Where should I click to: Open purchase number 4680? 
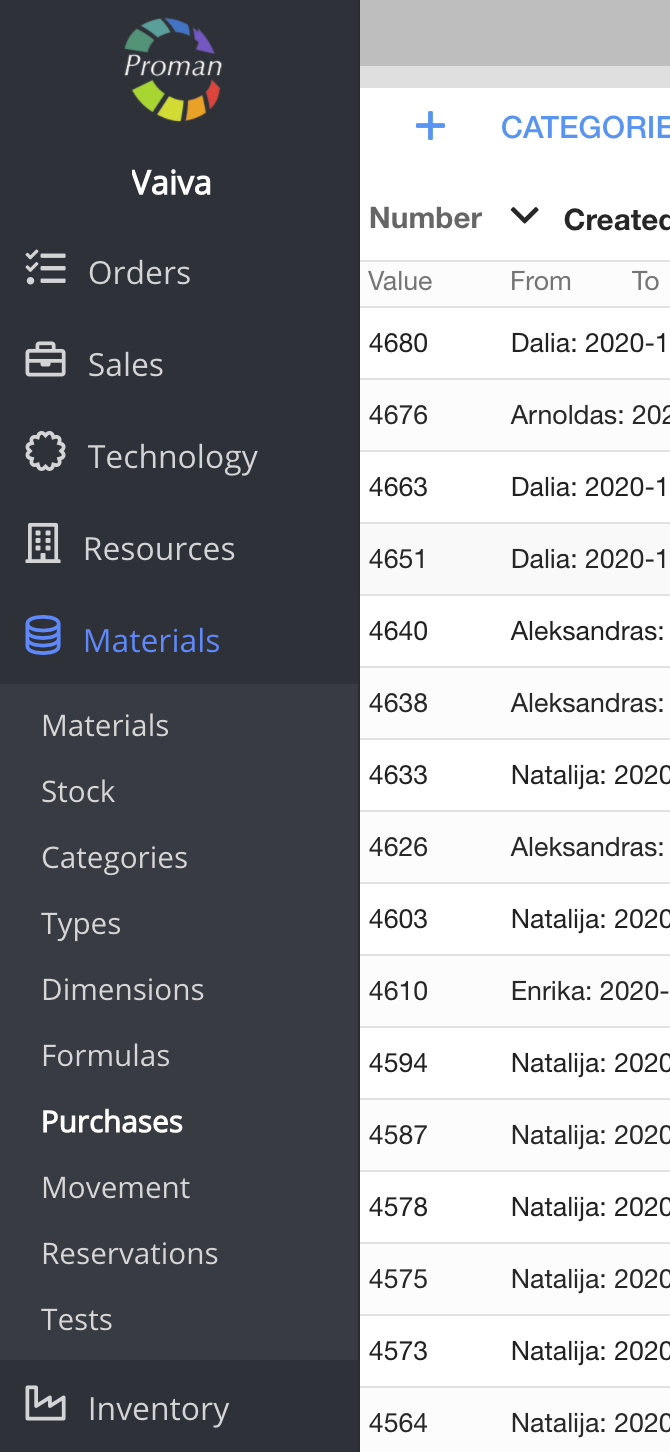coord(398,343)
